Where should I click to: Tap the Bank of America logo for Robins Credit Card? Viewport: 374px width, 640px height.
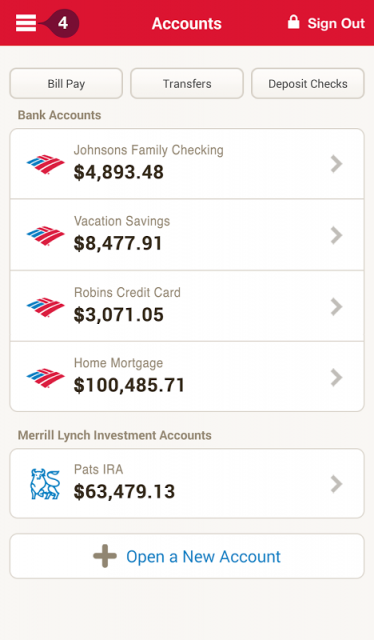point(45,307)
